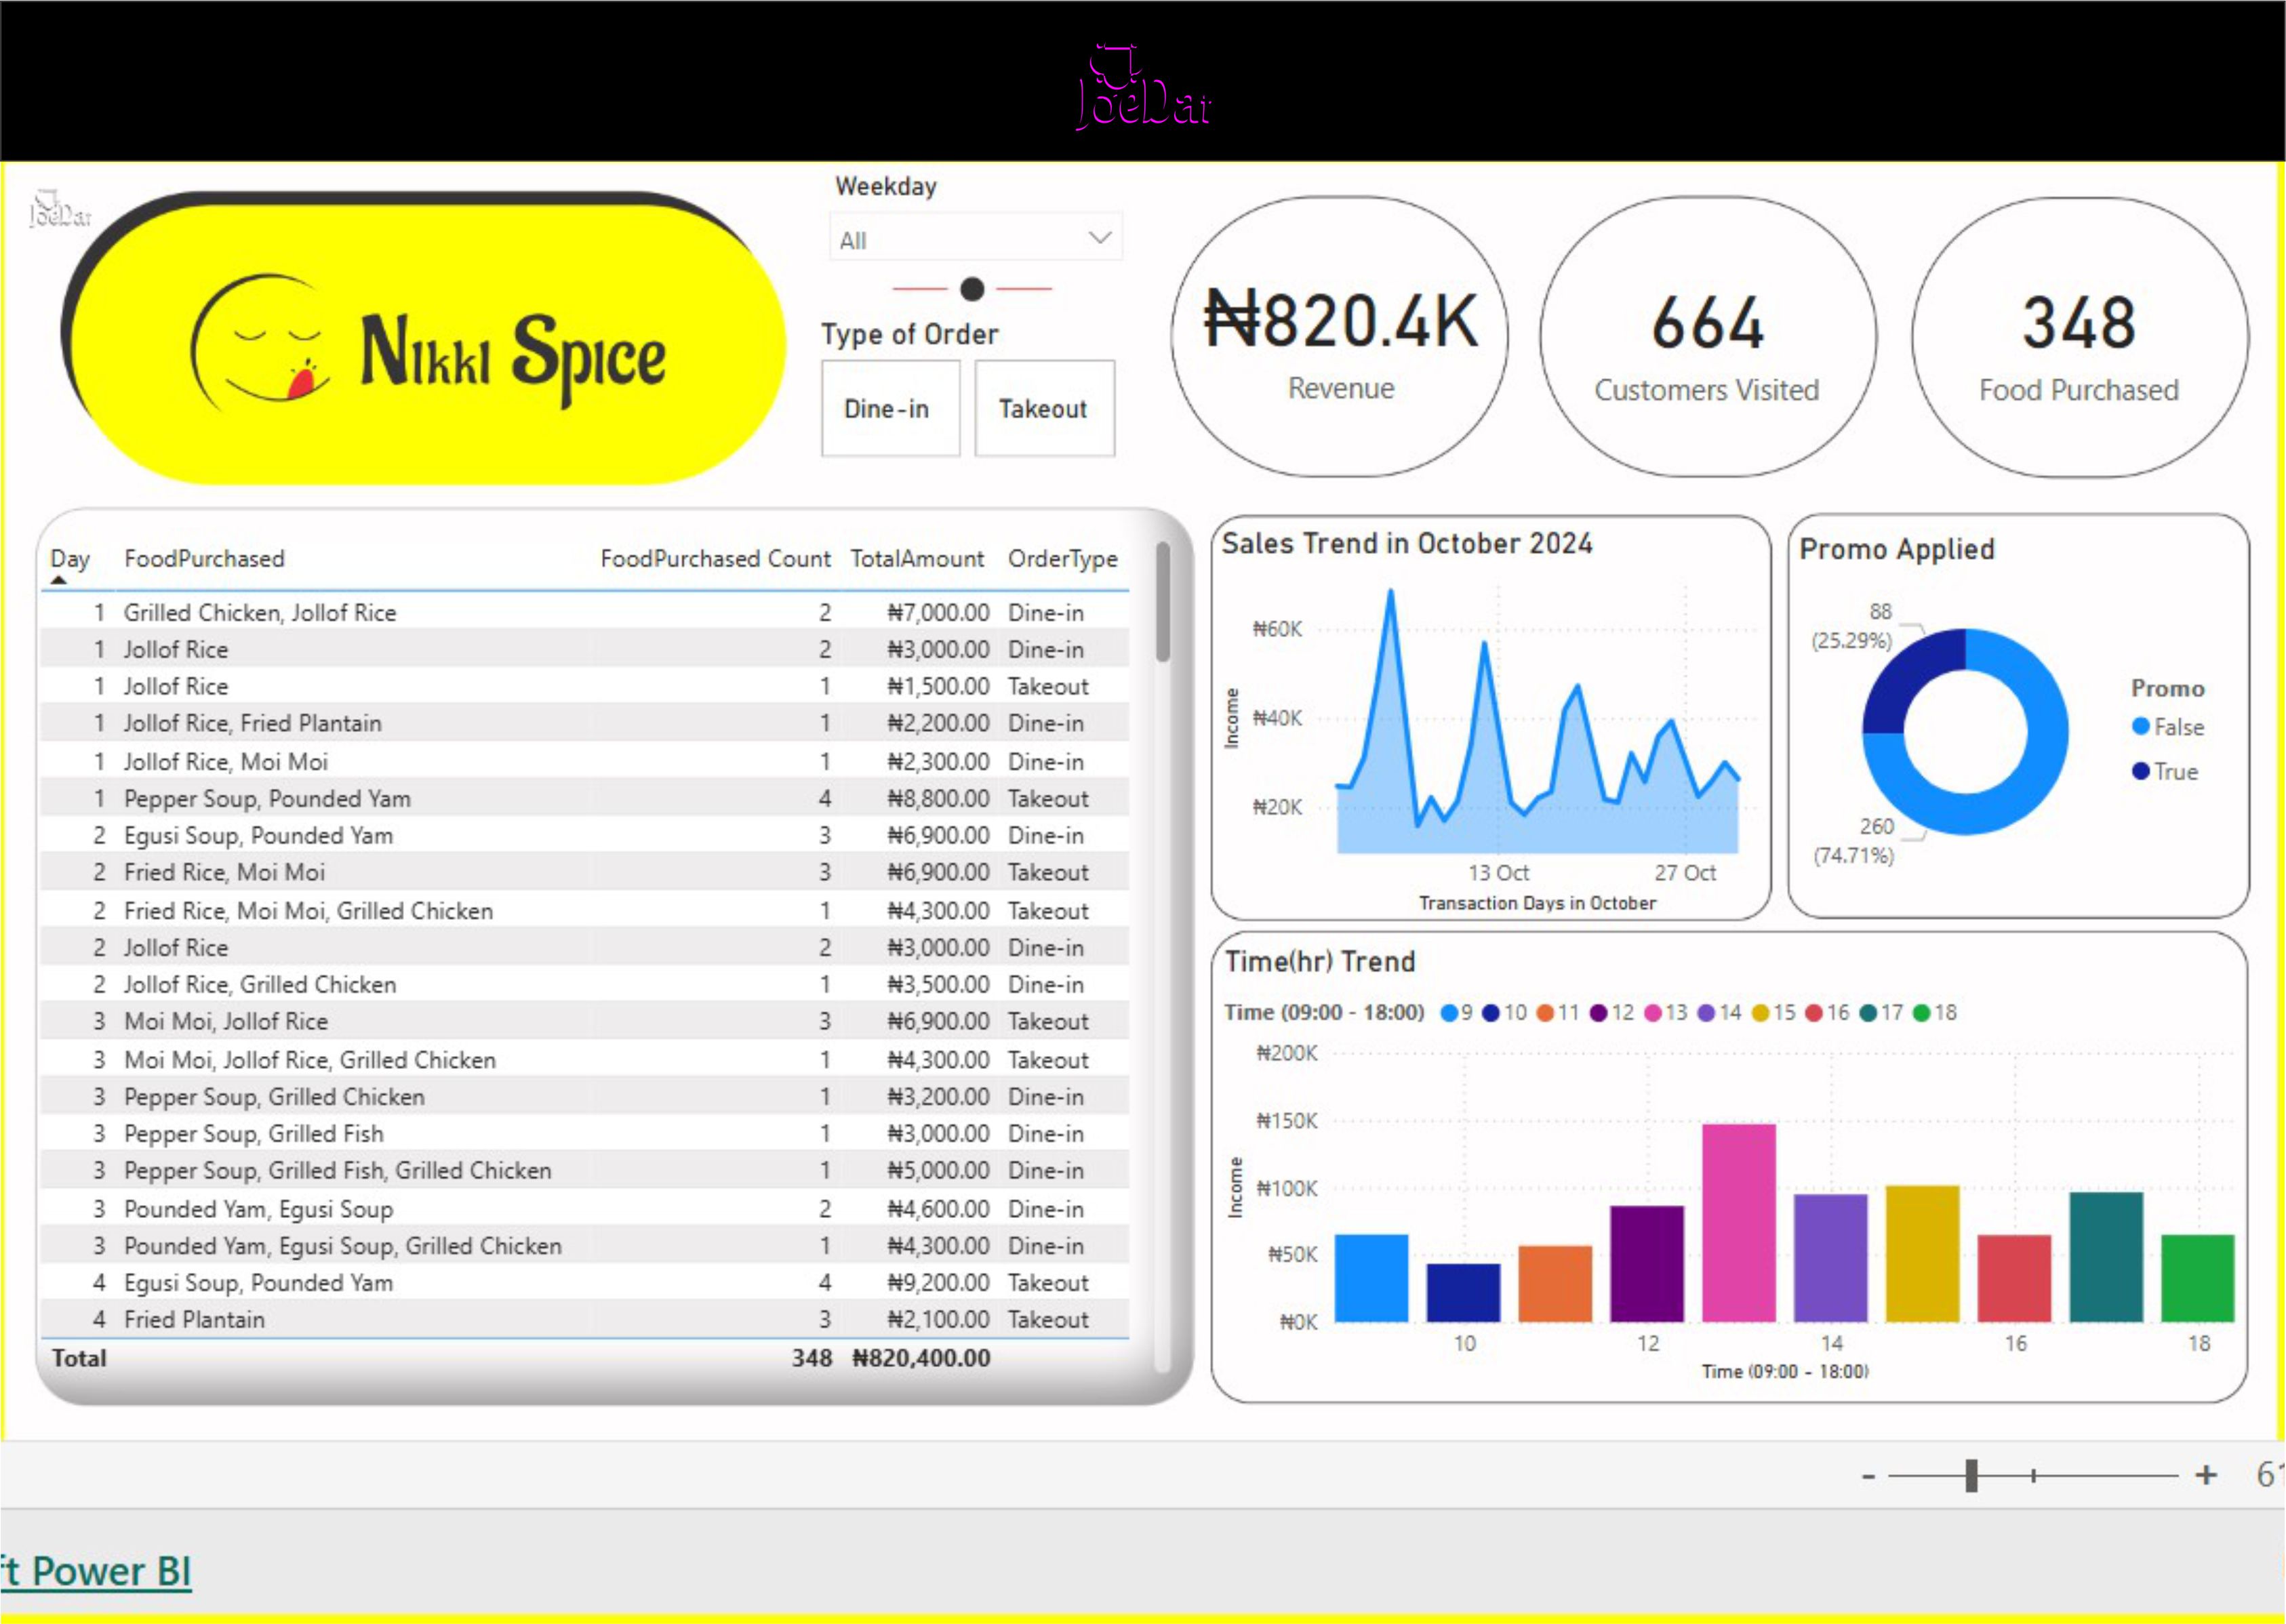Toggle hour 13 in the time legend
The image size is (2286, 1624).
click(1666, 1013)
